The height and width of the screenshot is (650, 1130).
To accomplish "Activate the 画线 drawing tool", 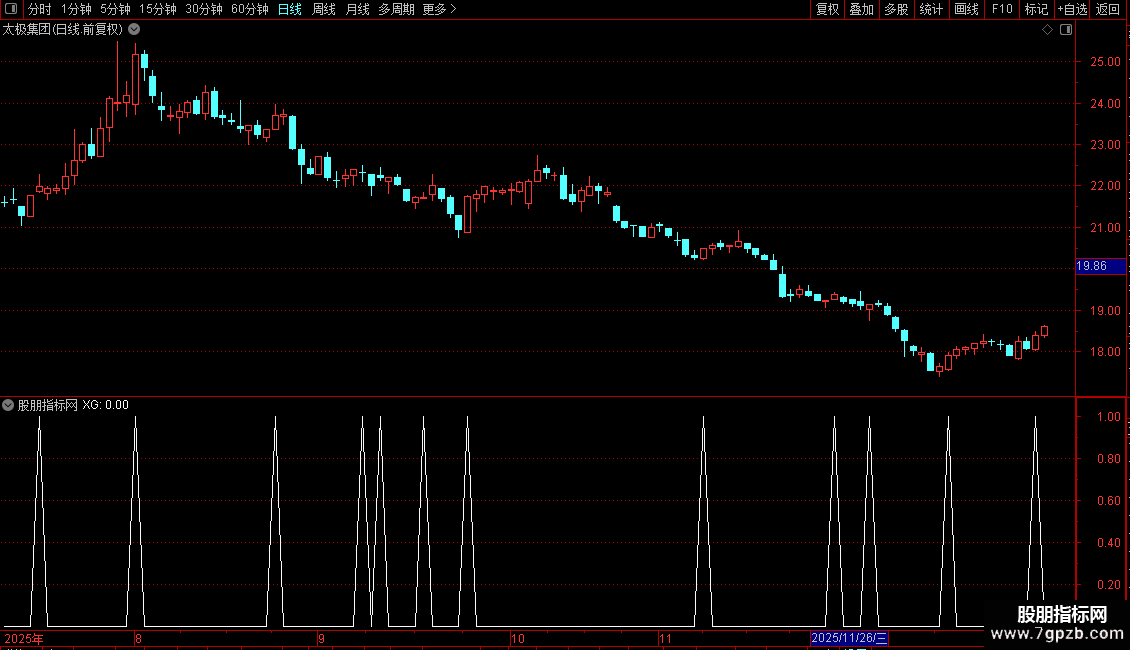I will point(966,9).
